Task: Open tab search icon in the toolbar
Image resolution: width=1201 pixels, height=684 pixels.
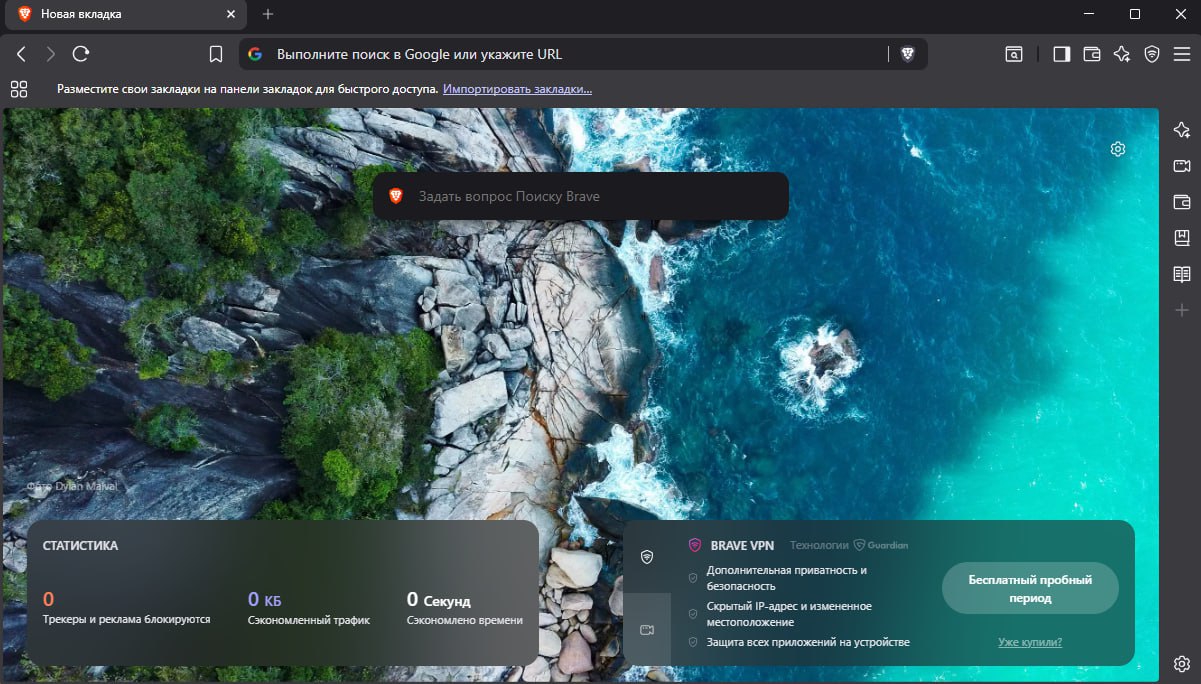Action: tap(1014, 54)
